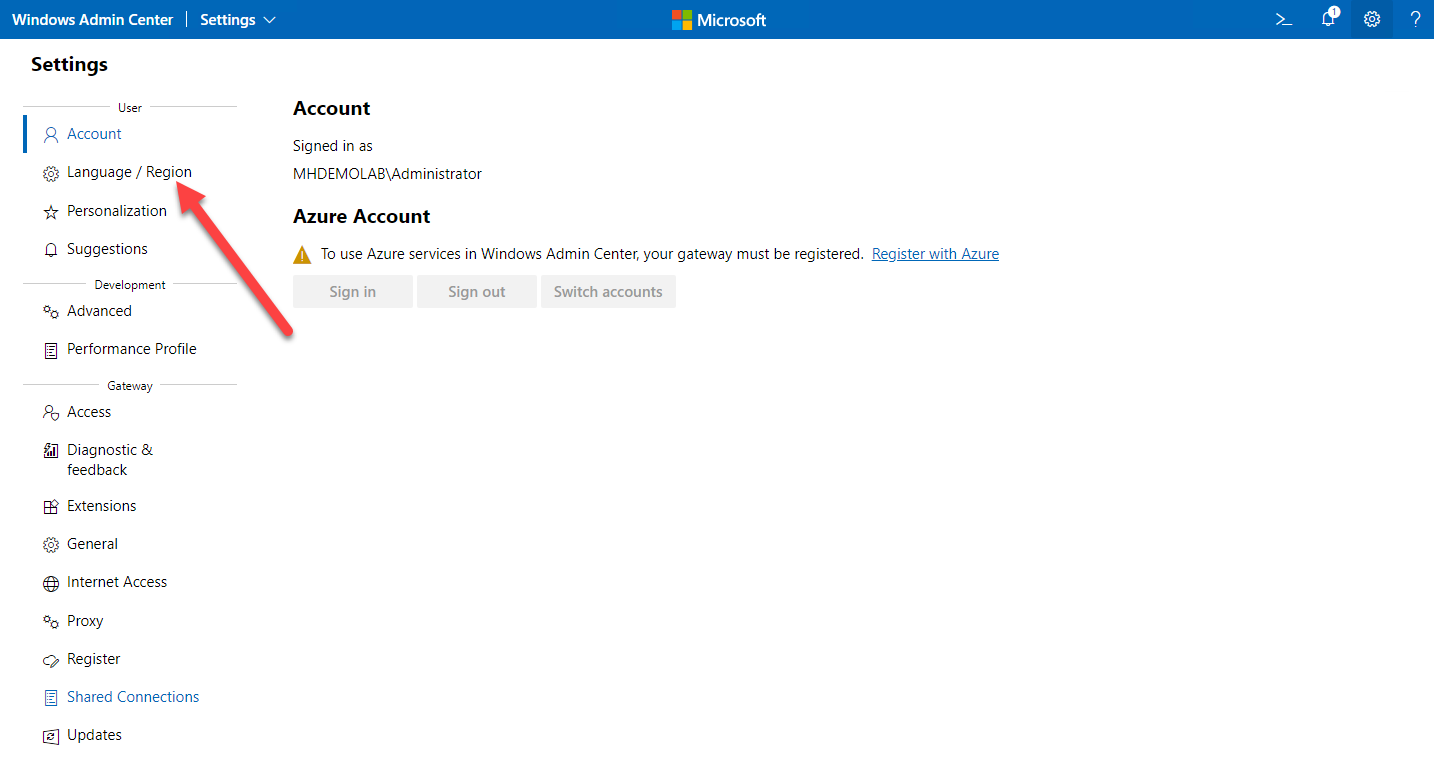Click the Language / Region gear icon
Image resolution: width=1434 pixels, height=757 pixels.
point(51,173)
